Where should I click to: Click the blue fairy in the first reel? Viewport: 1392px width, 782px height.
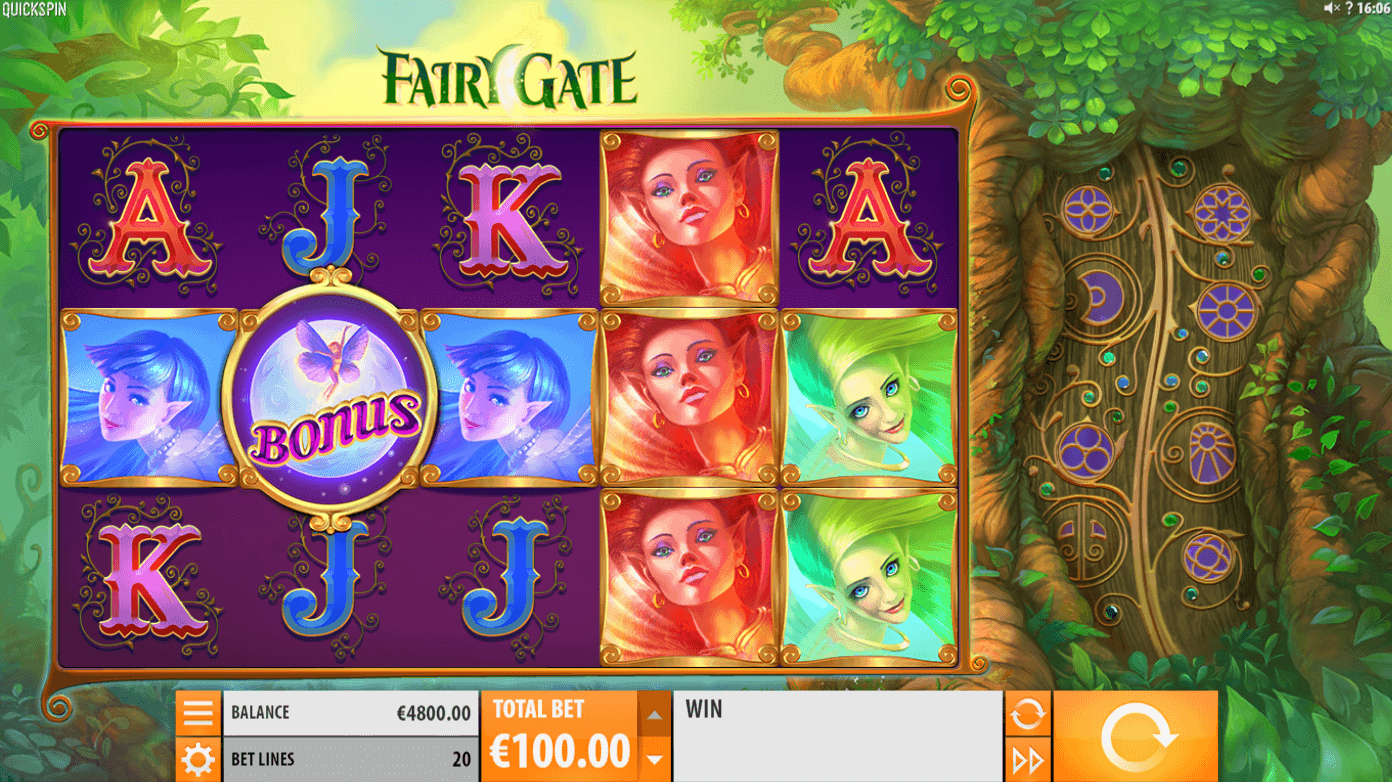(x=149, y=398)
